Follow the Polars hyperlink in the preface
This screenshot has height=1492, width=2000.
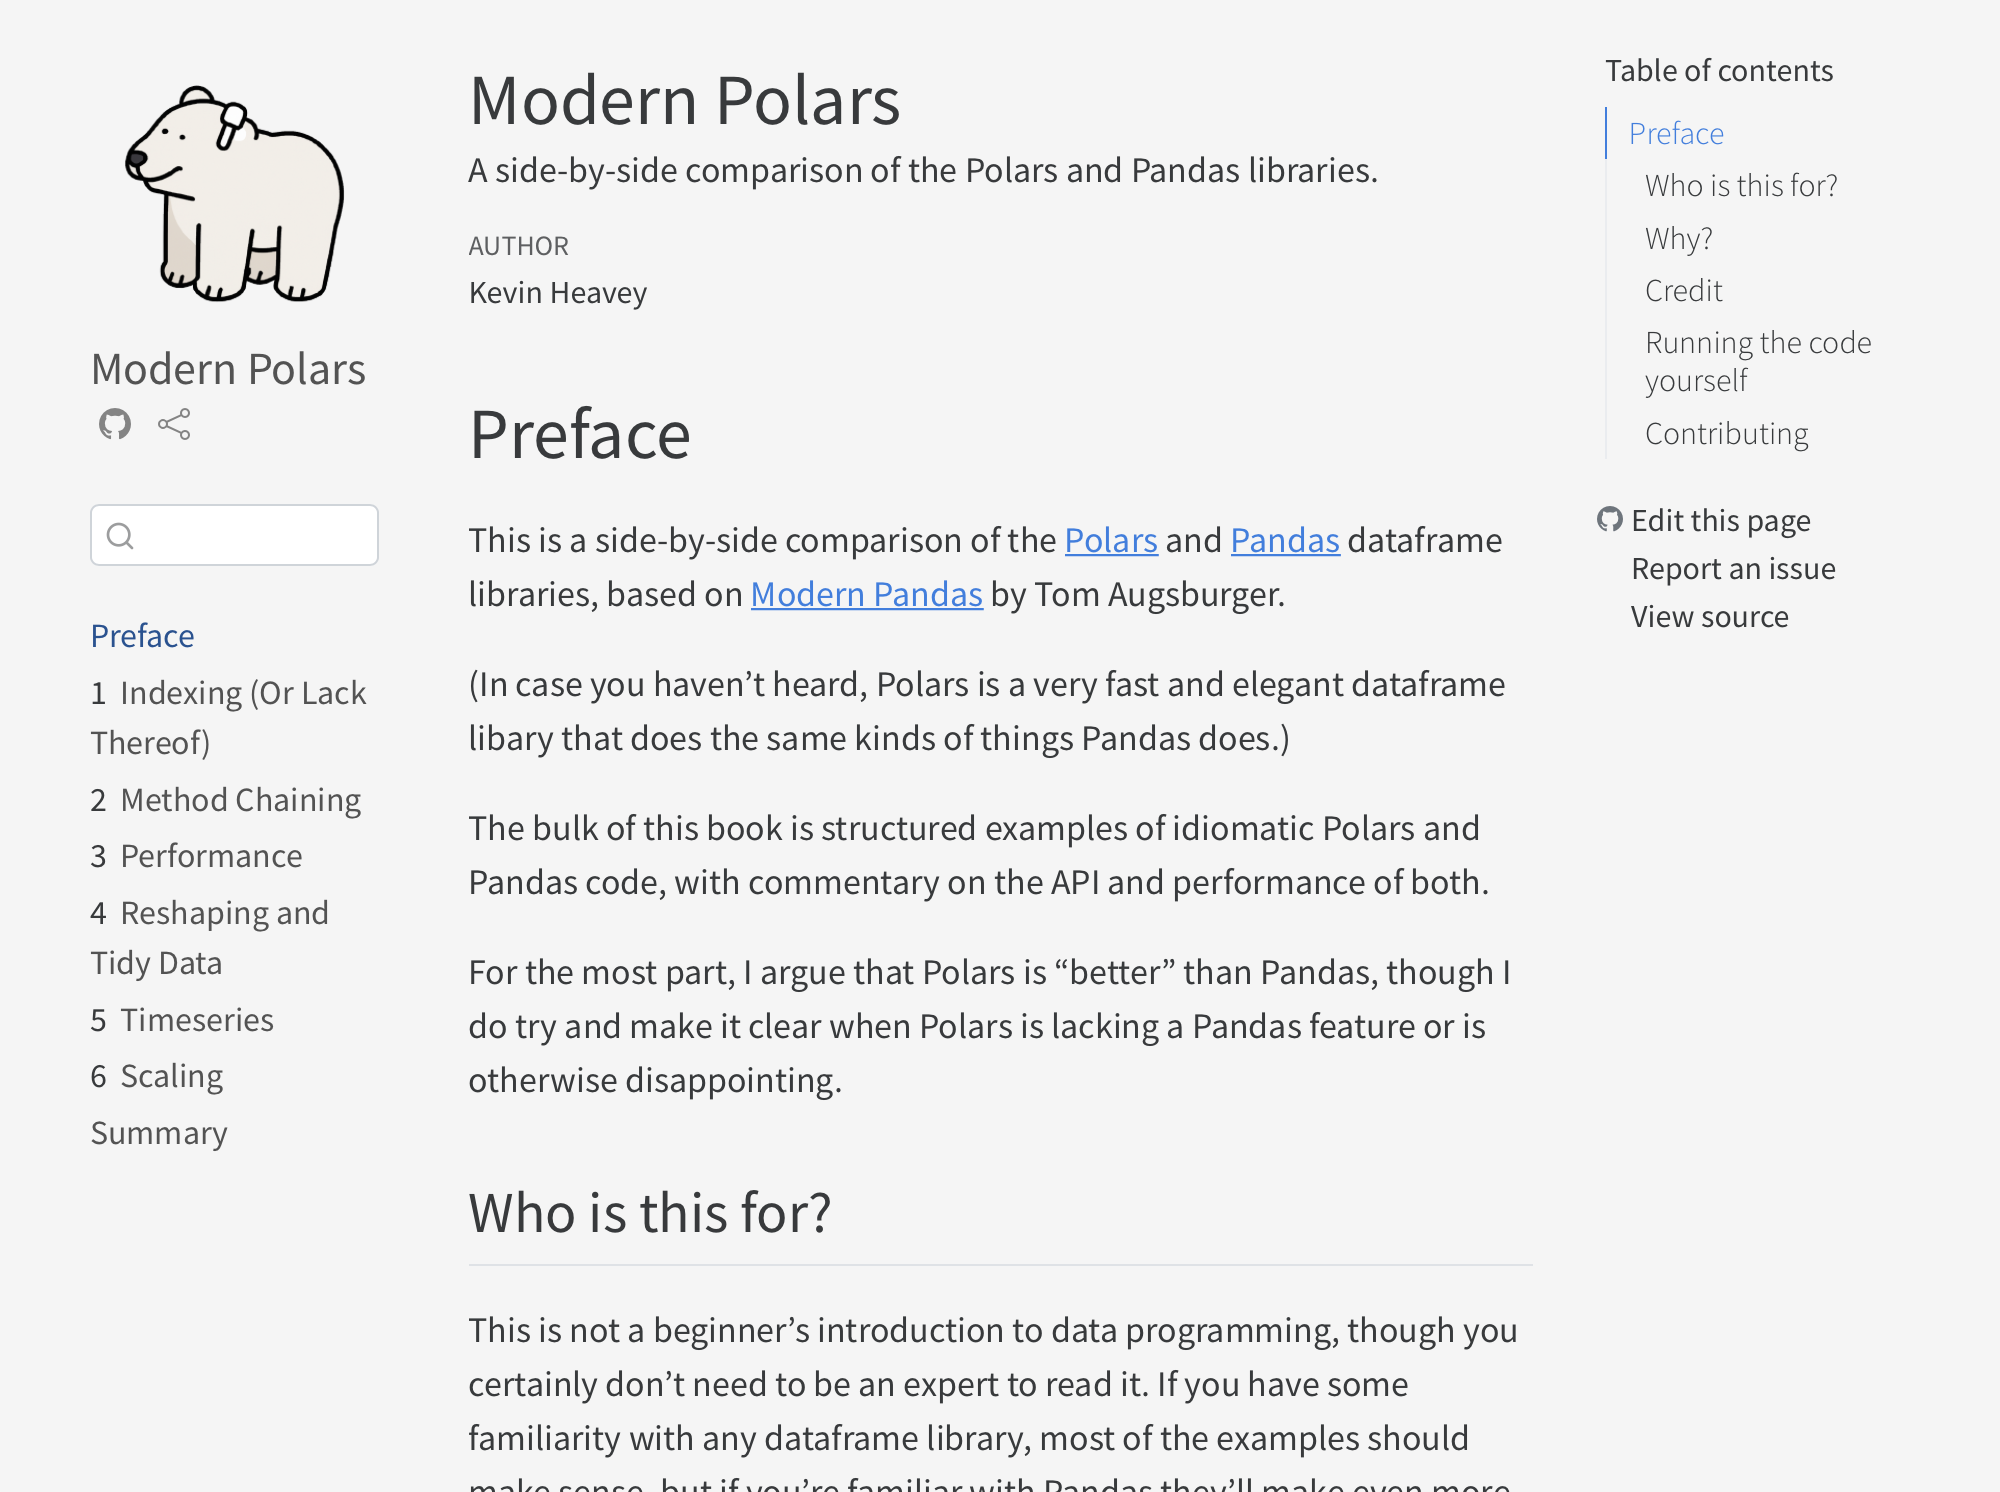coord(1111,540)
